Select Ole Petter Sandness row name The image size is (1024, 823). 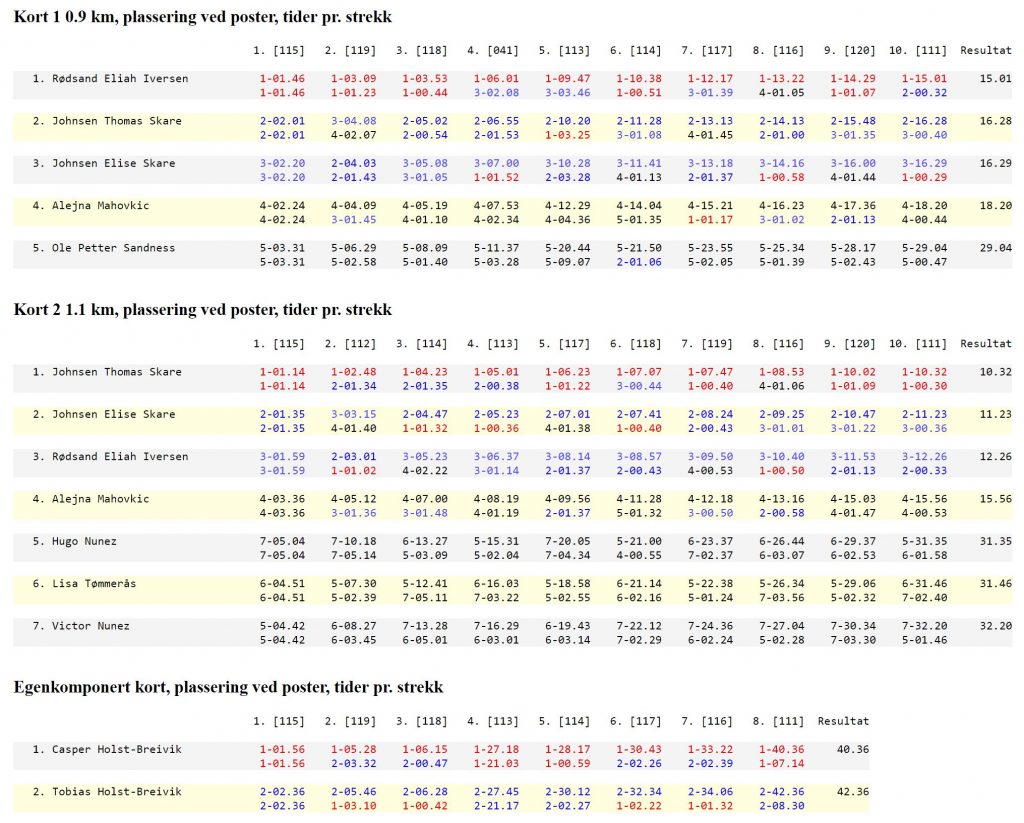coord(113,248)
